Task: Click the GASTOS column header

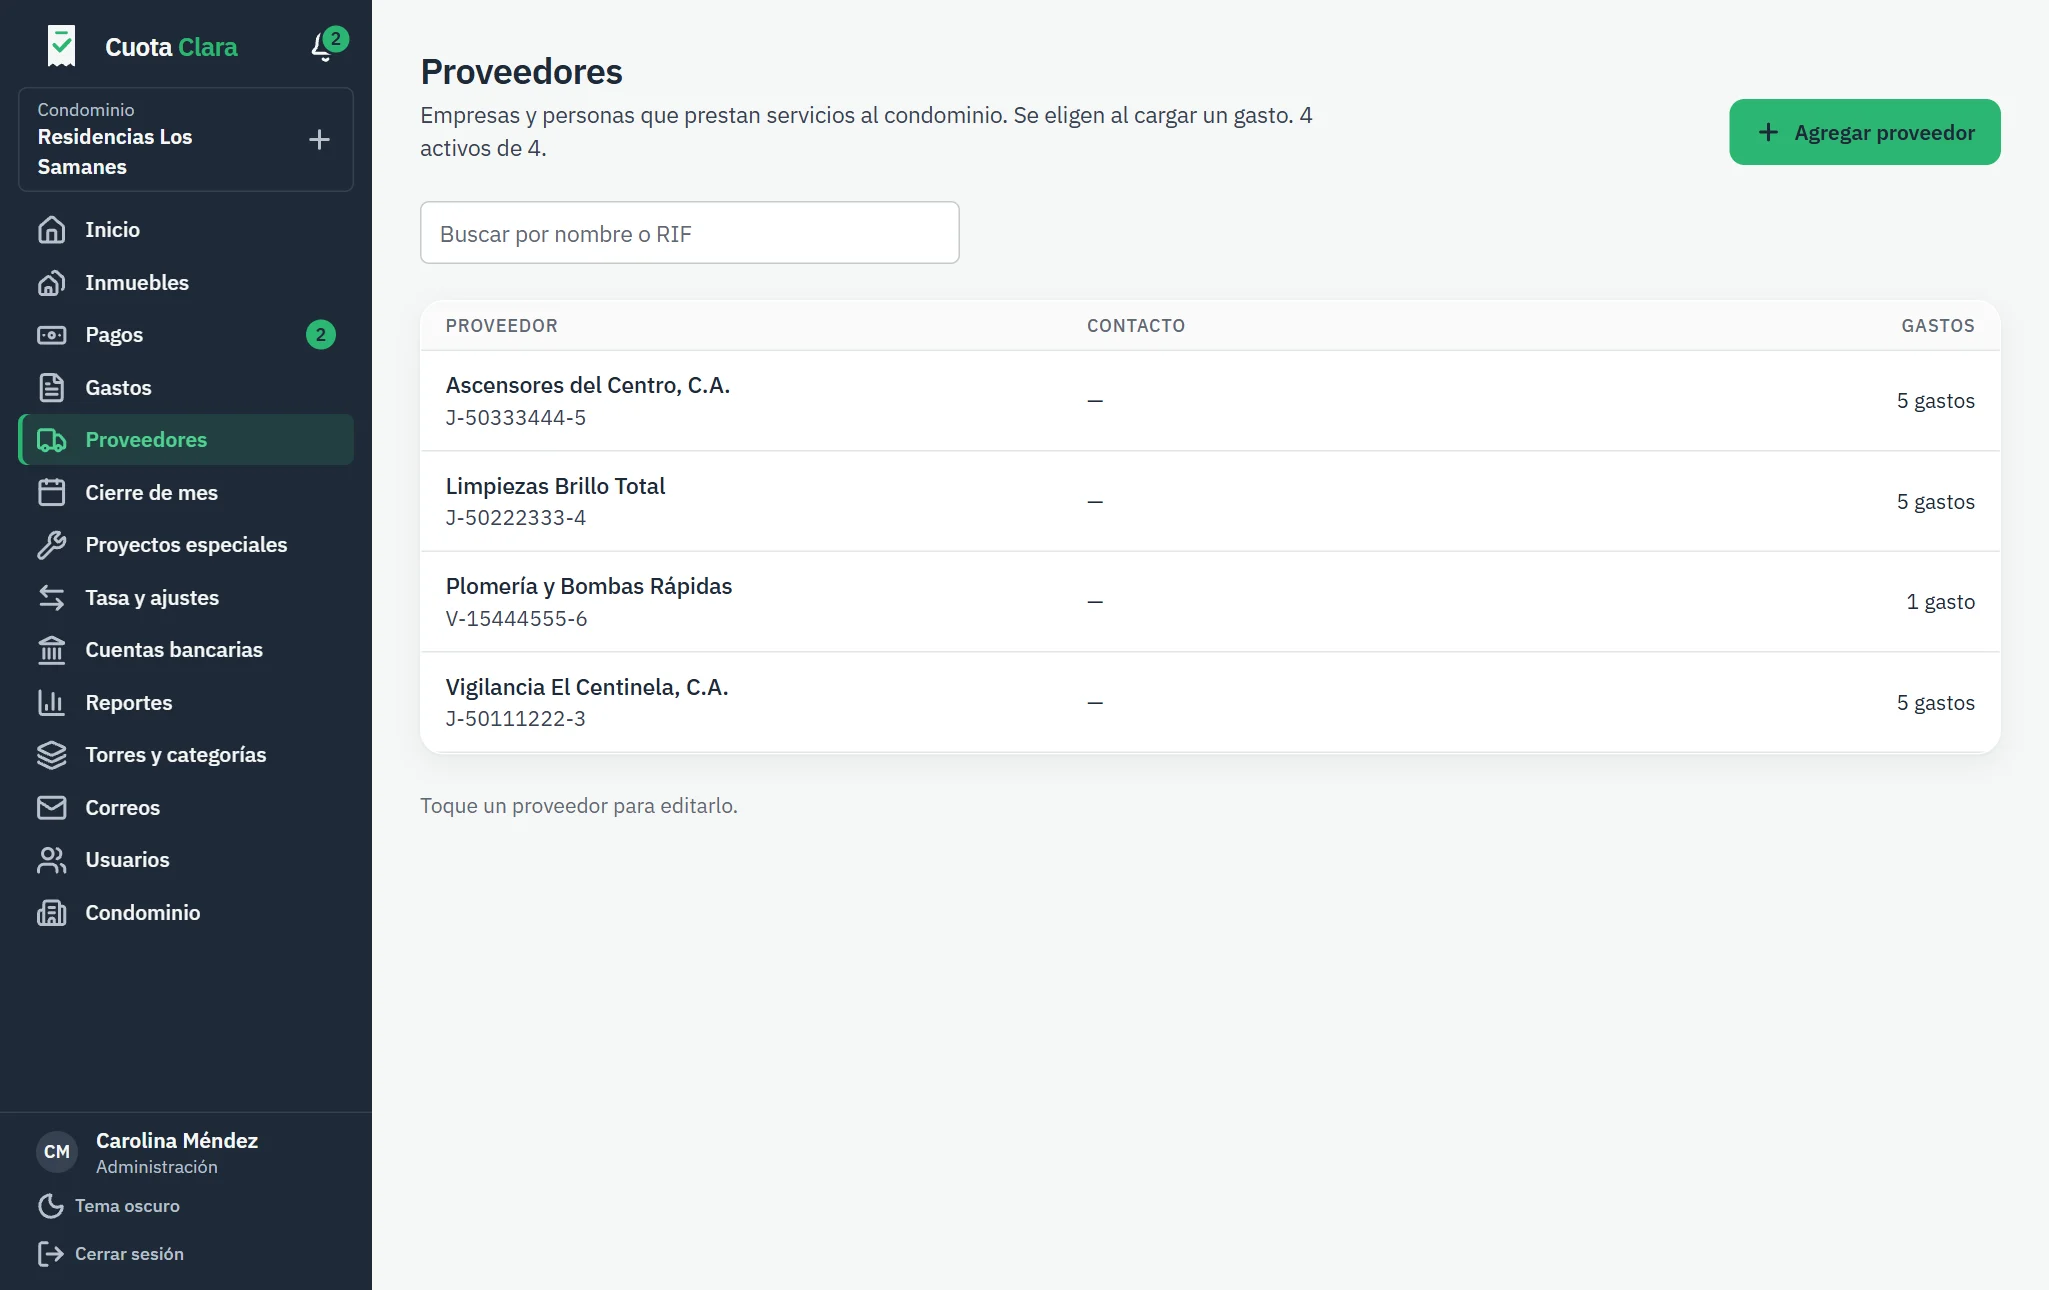Action: 1938,326
